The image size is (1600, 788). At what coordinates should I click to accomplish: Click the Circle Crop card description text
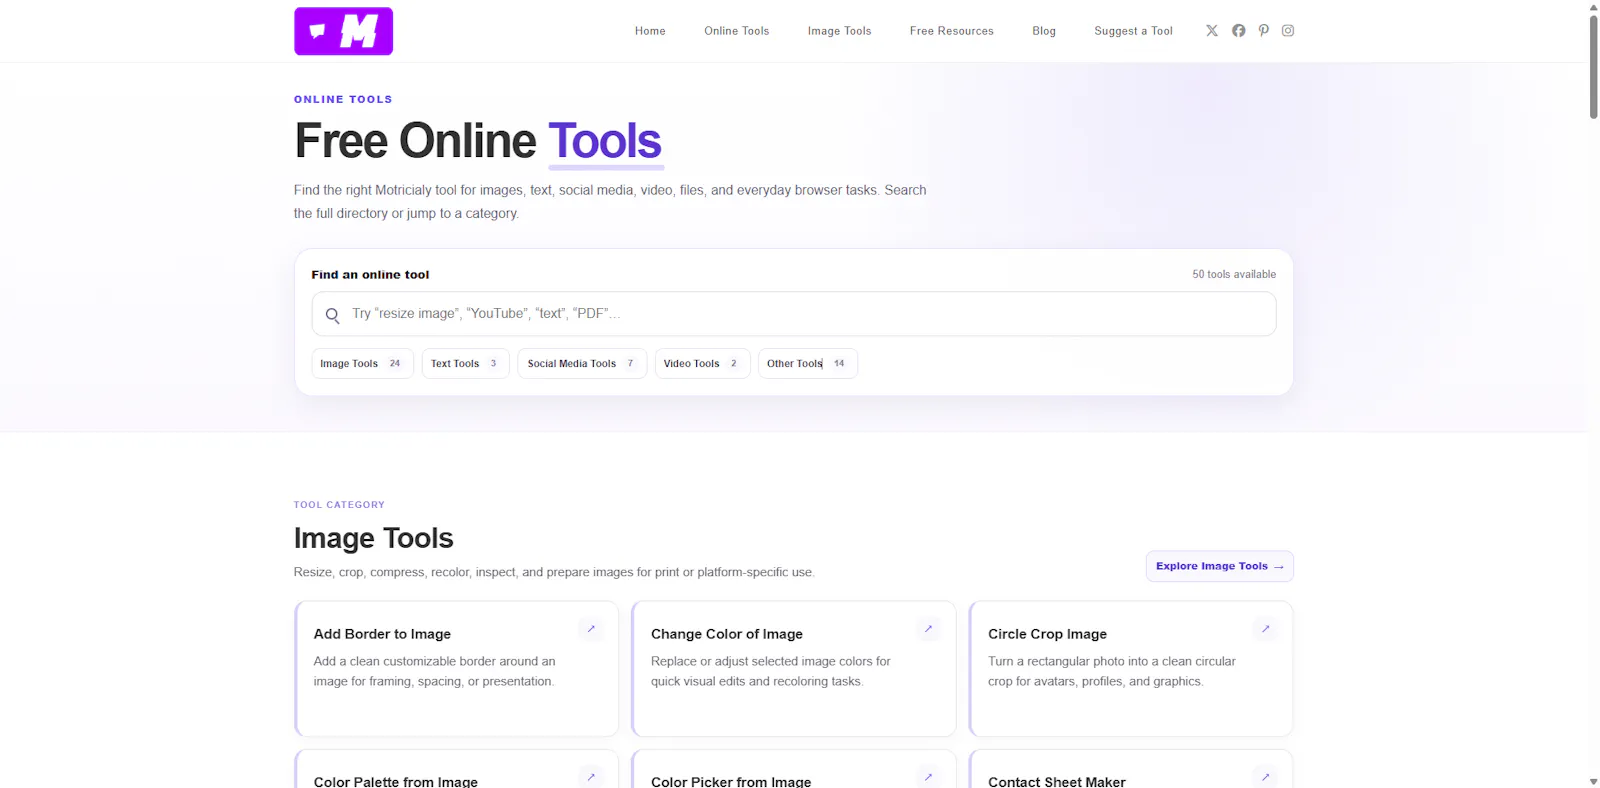coord(1112,671)
